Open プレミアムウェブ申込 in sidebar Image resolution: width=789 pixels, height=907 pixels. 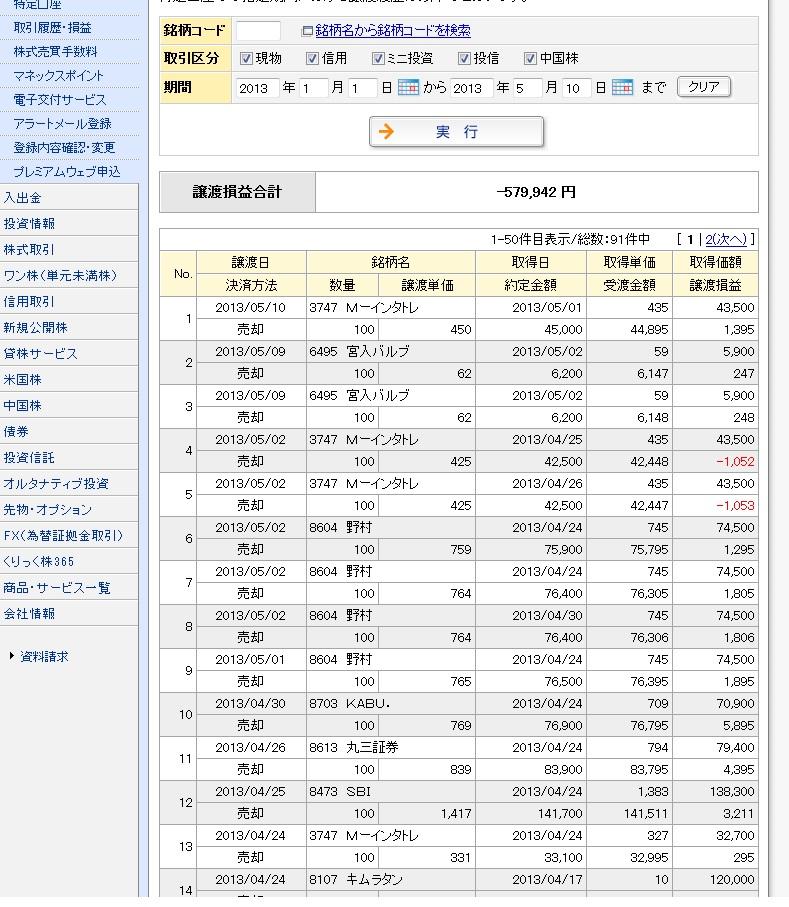67,172
